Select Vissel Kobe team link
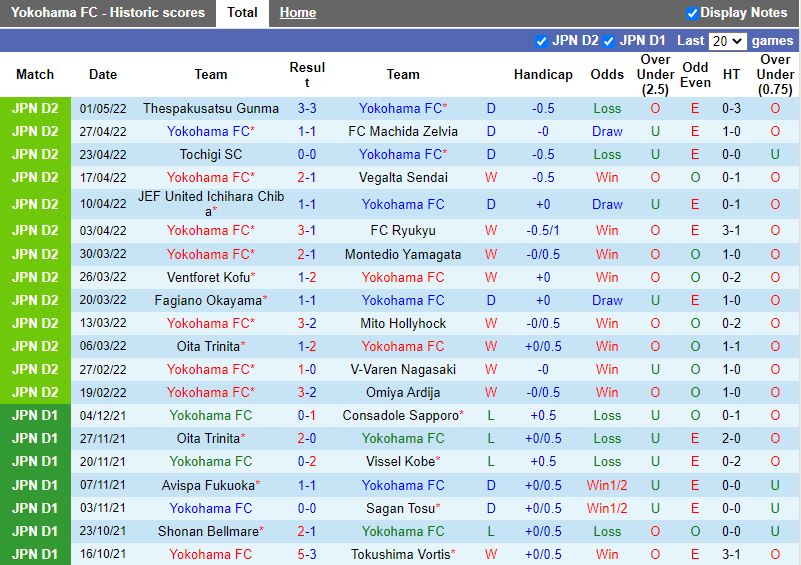This screenshot has height=565, width=801. click(x=400, y=461)
